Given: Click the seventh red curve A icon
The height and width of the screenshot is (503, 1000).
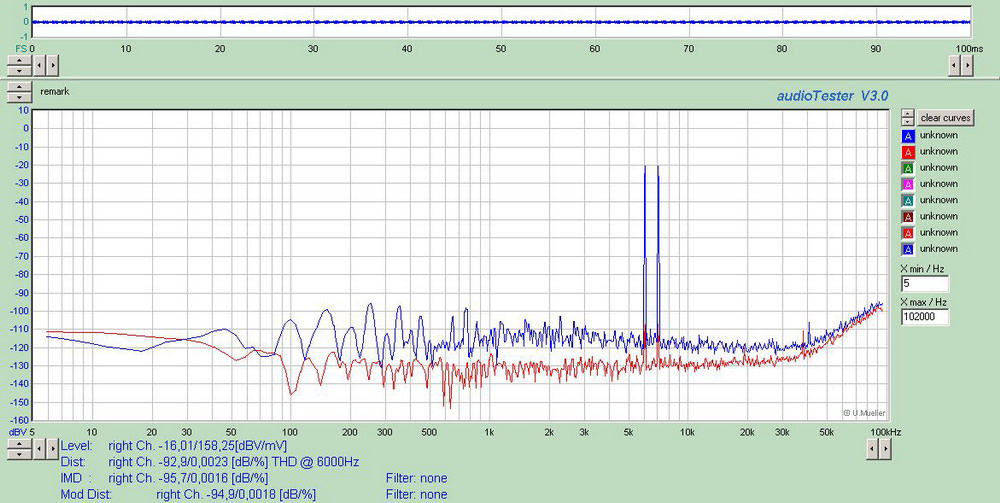Looking at the screenshot, I should (908, 232).
